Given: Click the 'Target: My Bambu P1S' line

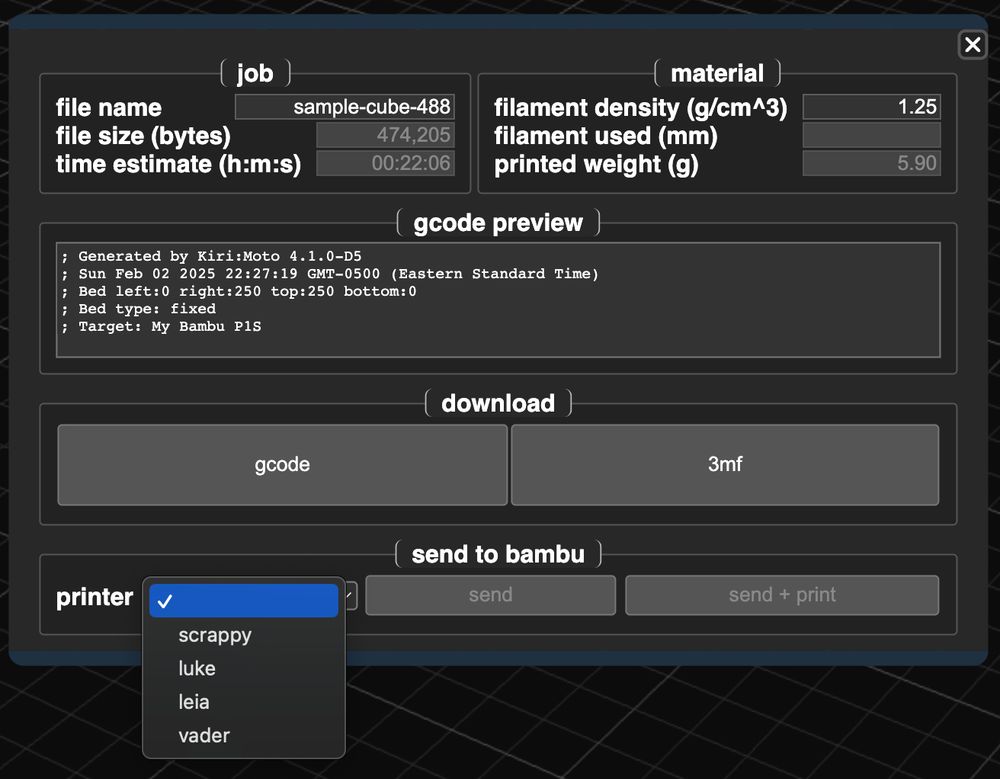Looking at the screenshot, I should coord(161,327).
